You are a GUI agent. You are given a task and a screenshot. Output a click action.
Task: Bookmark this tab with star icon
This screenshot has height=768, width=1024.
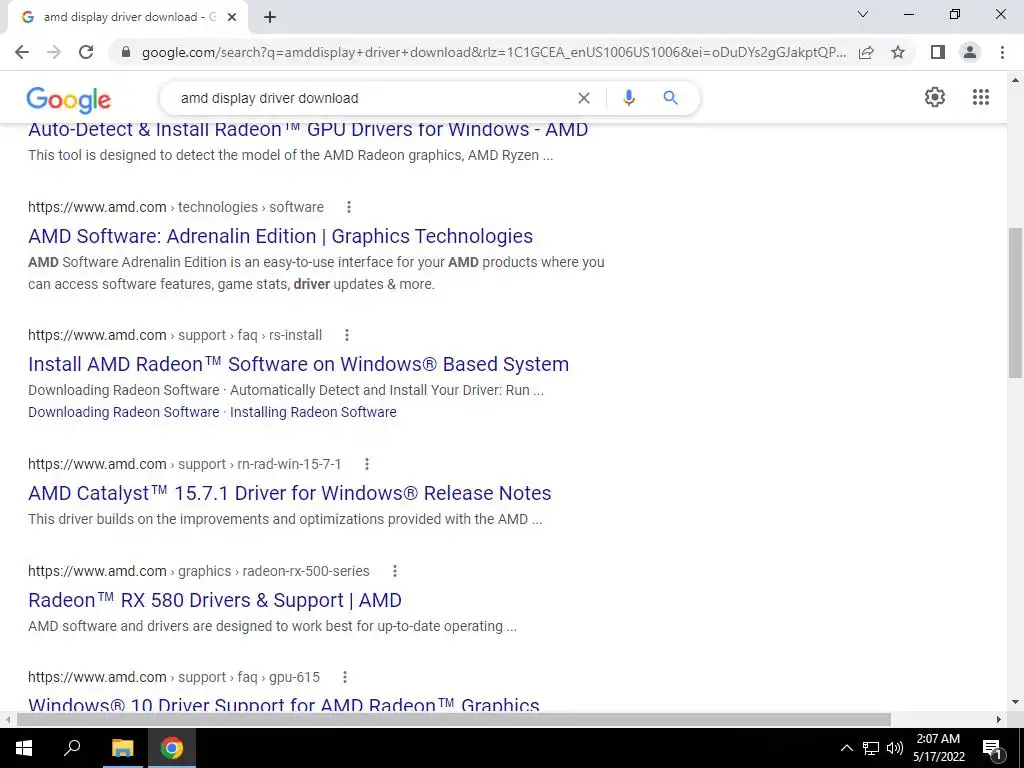[x=898, y=52]
